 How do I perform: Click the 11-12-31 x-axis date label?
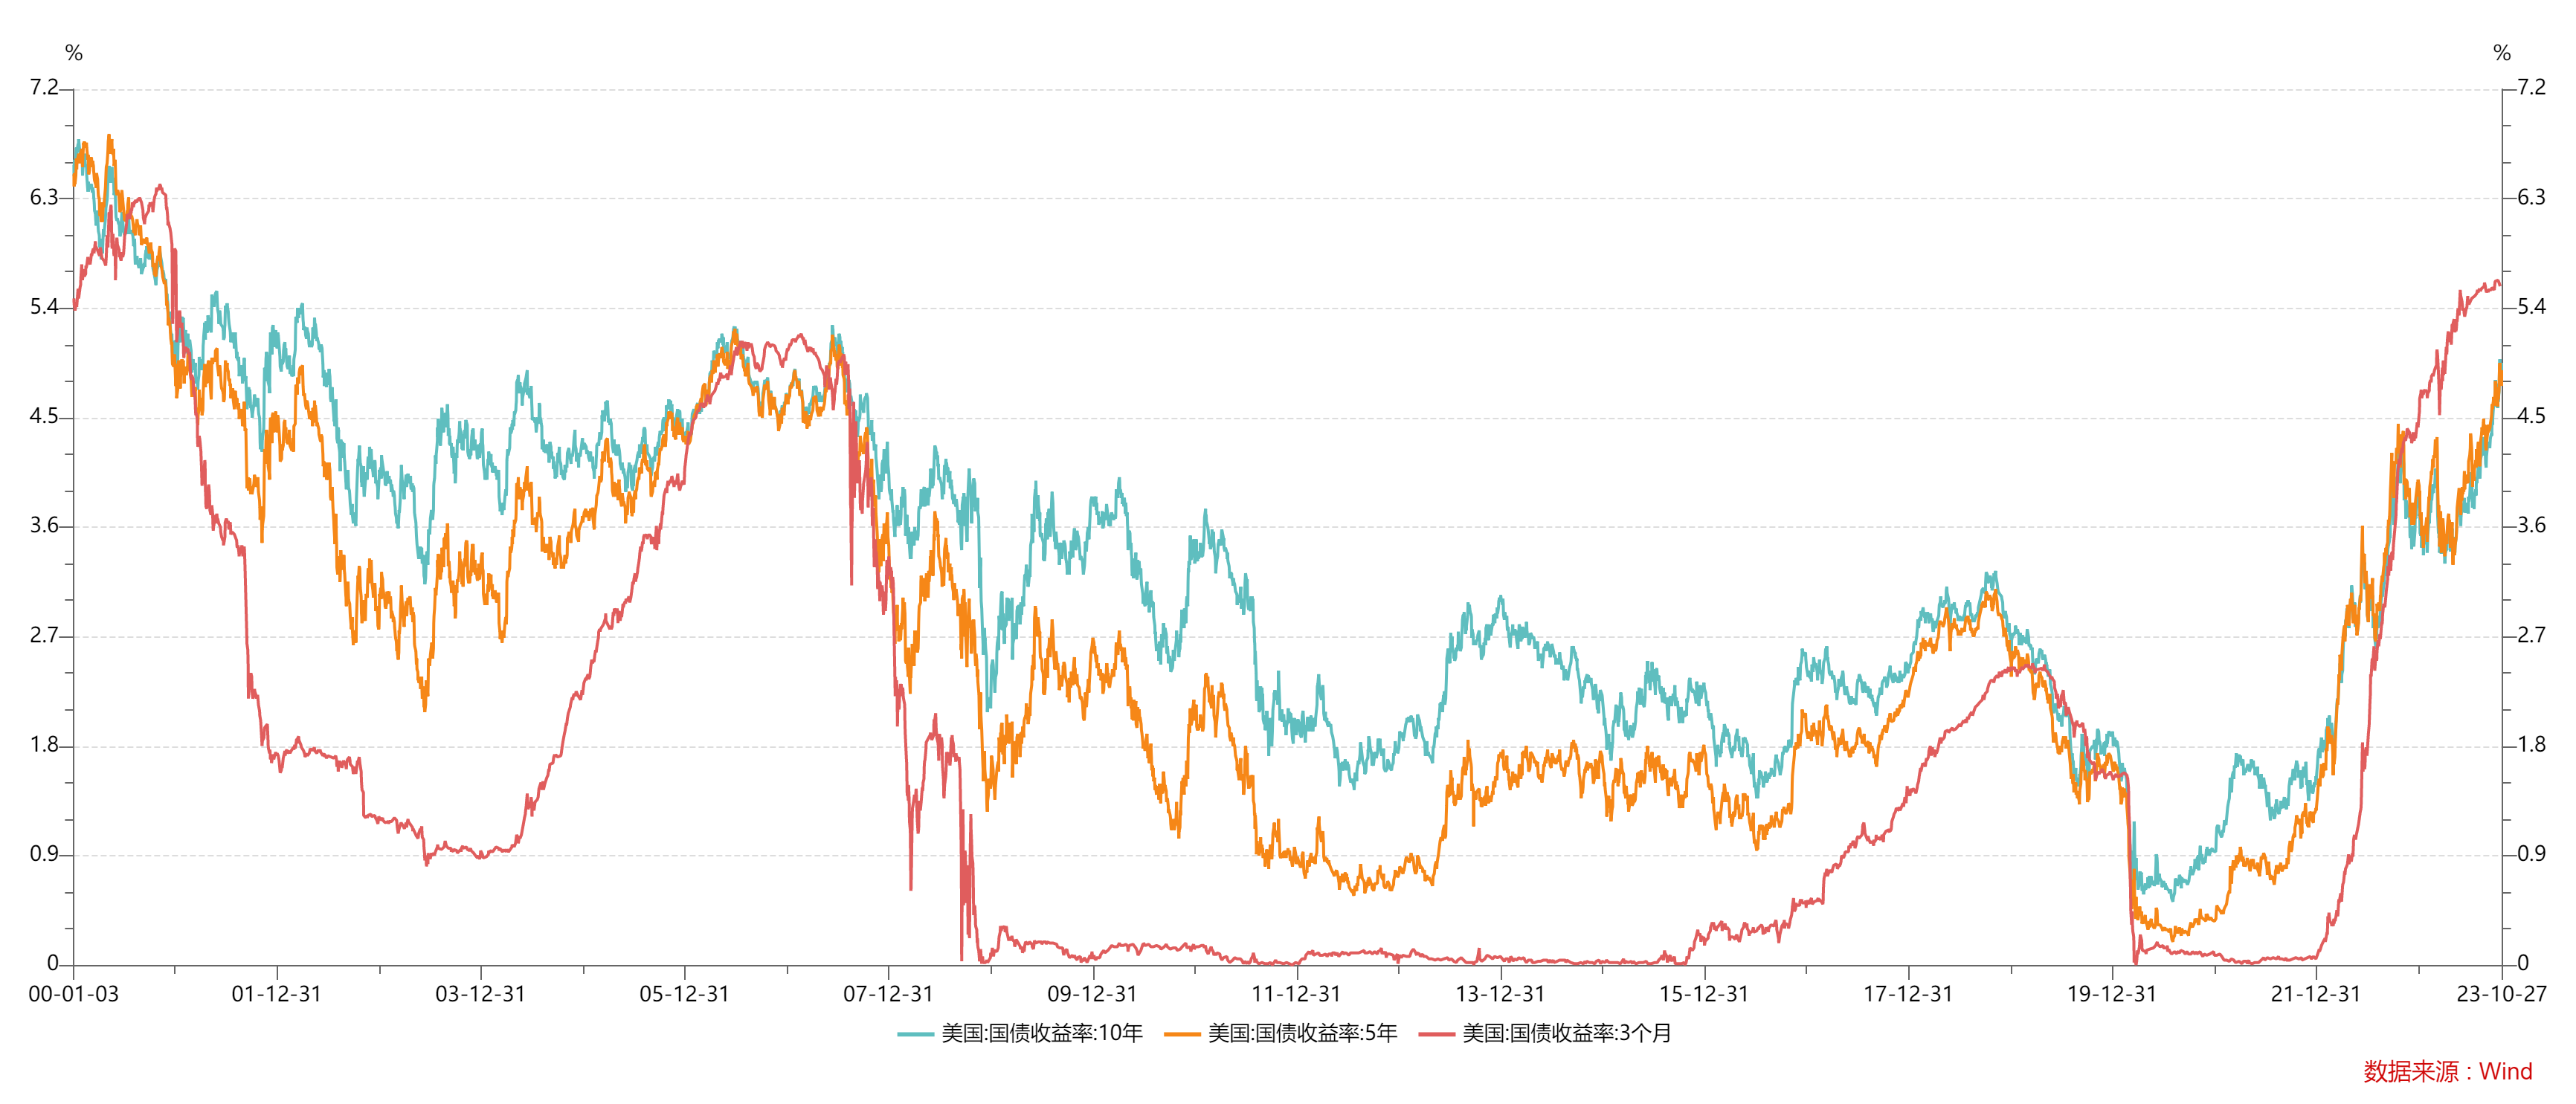pos(1296,994)
